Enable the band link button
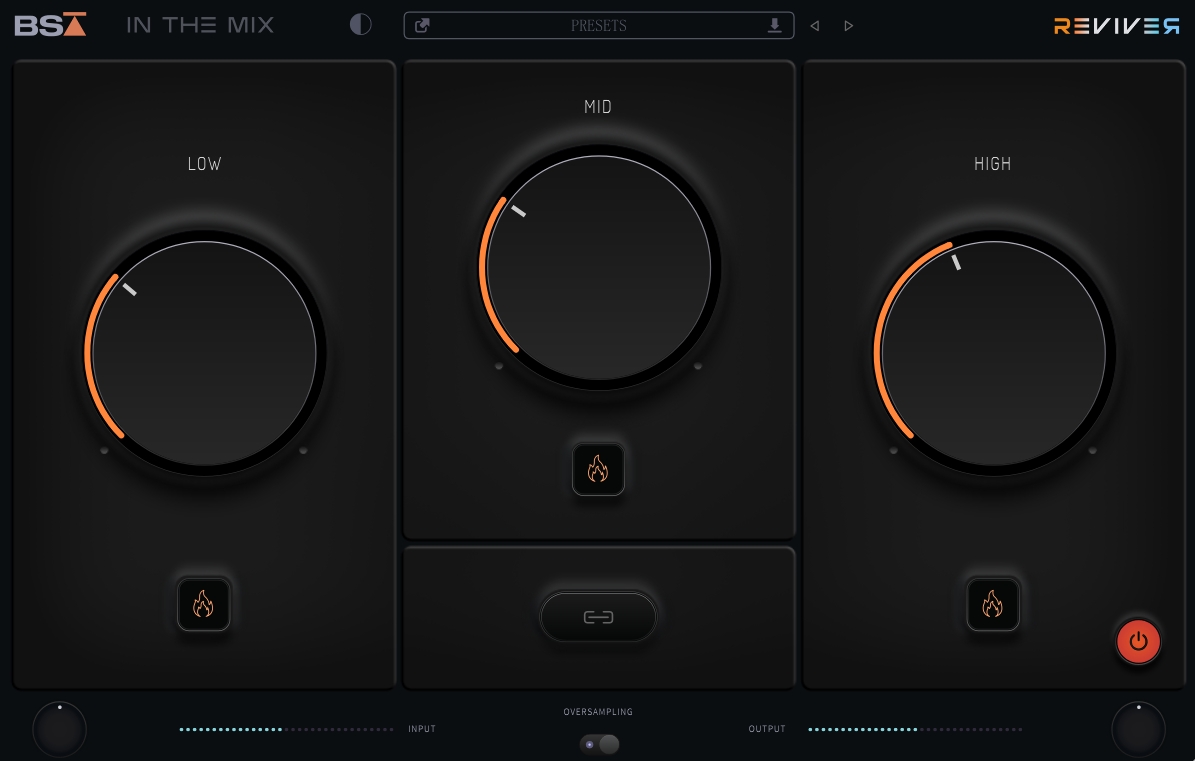 coord(598,617)
